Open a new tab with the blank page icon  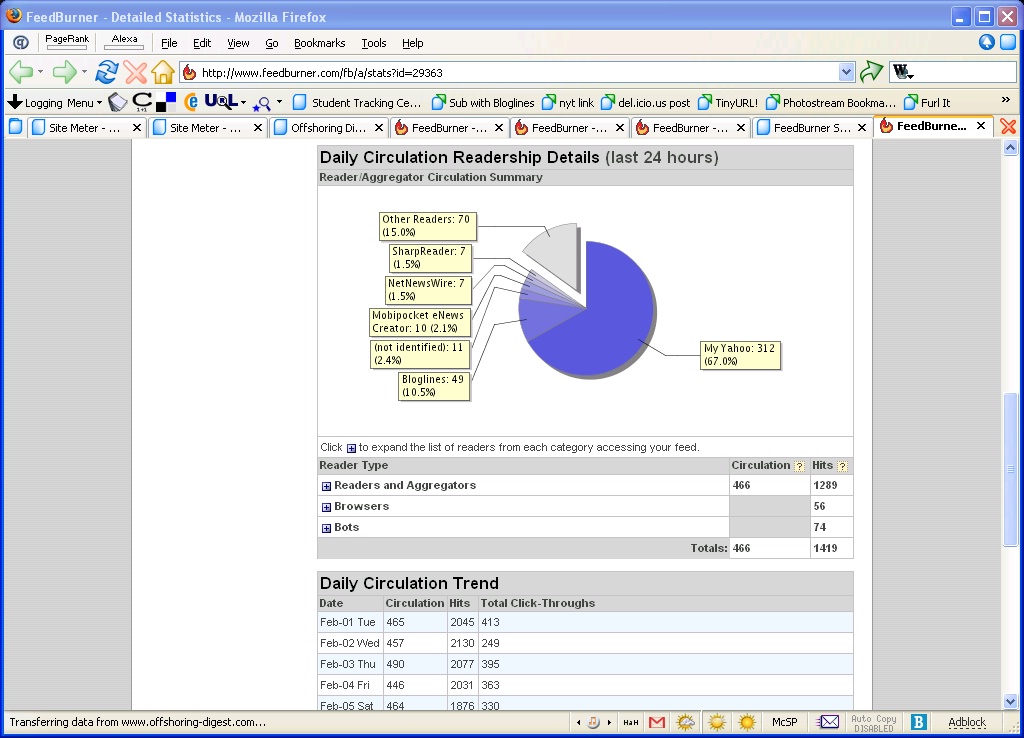click(15, 127)
